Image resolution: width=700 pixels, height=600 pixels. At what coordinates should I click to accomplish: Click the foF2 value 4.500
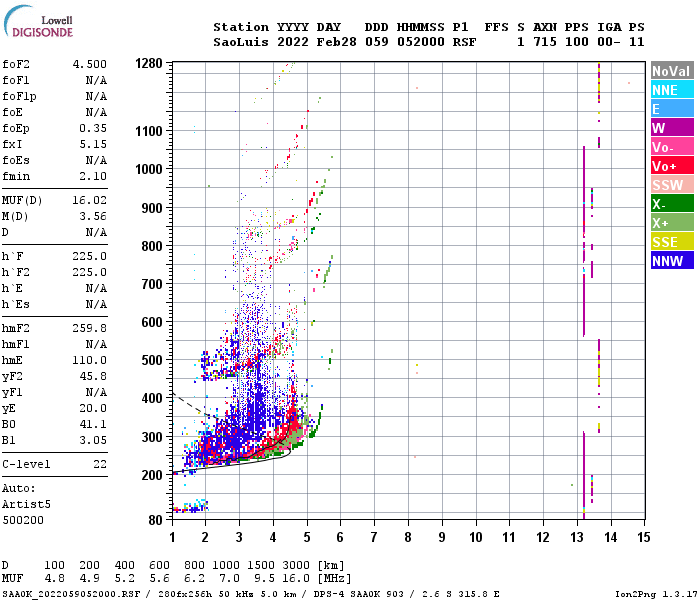(x=90, y=64)
